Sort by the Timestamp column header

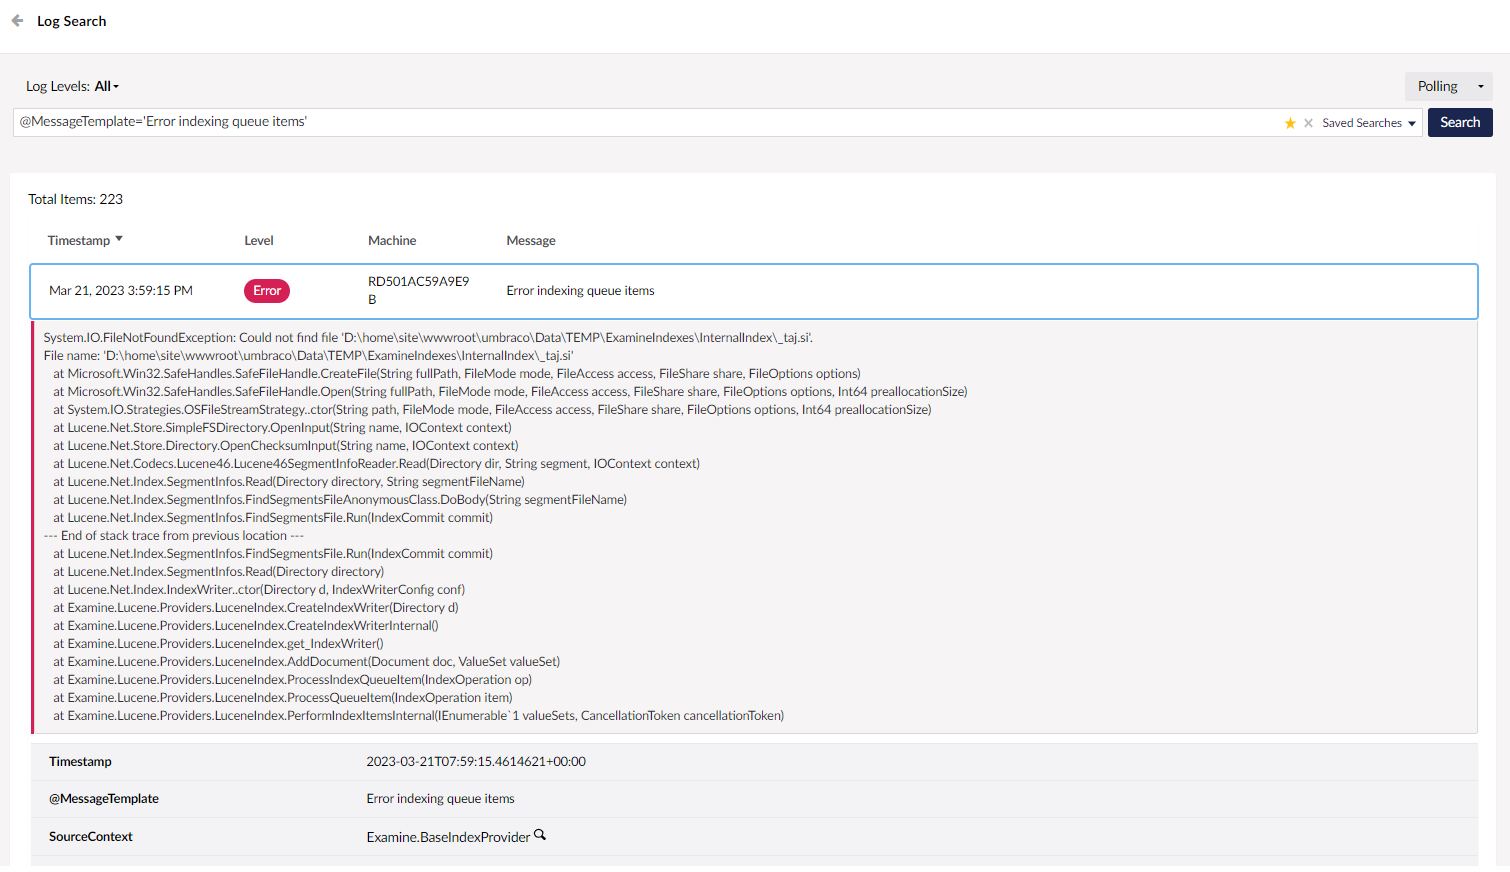(x=79, y=241)
